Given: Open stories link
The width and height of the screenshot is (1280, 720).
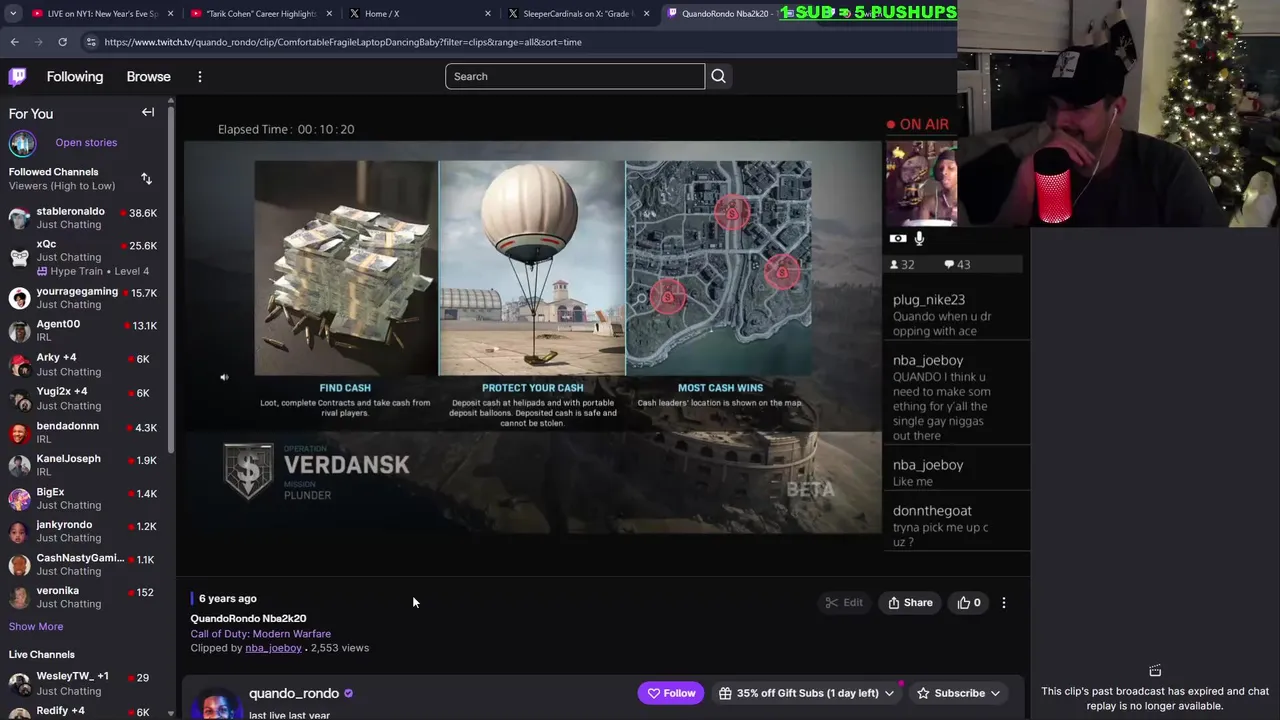Looking at the screenshot, I should click(x=86, y=143).
